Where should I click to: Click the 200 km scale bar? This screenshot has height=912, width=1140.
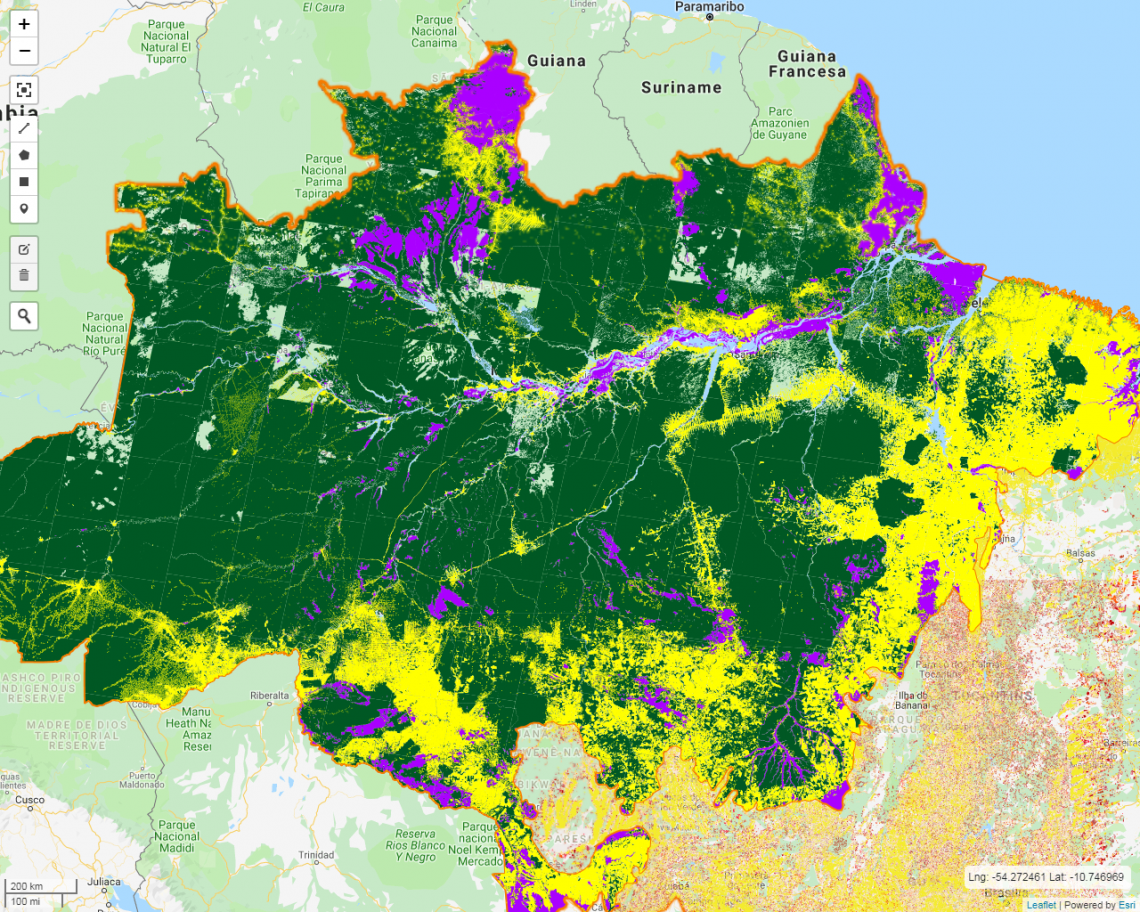41,887
